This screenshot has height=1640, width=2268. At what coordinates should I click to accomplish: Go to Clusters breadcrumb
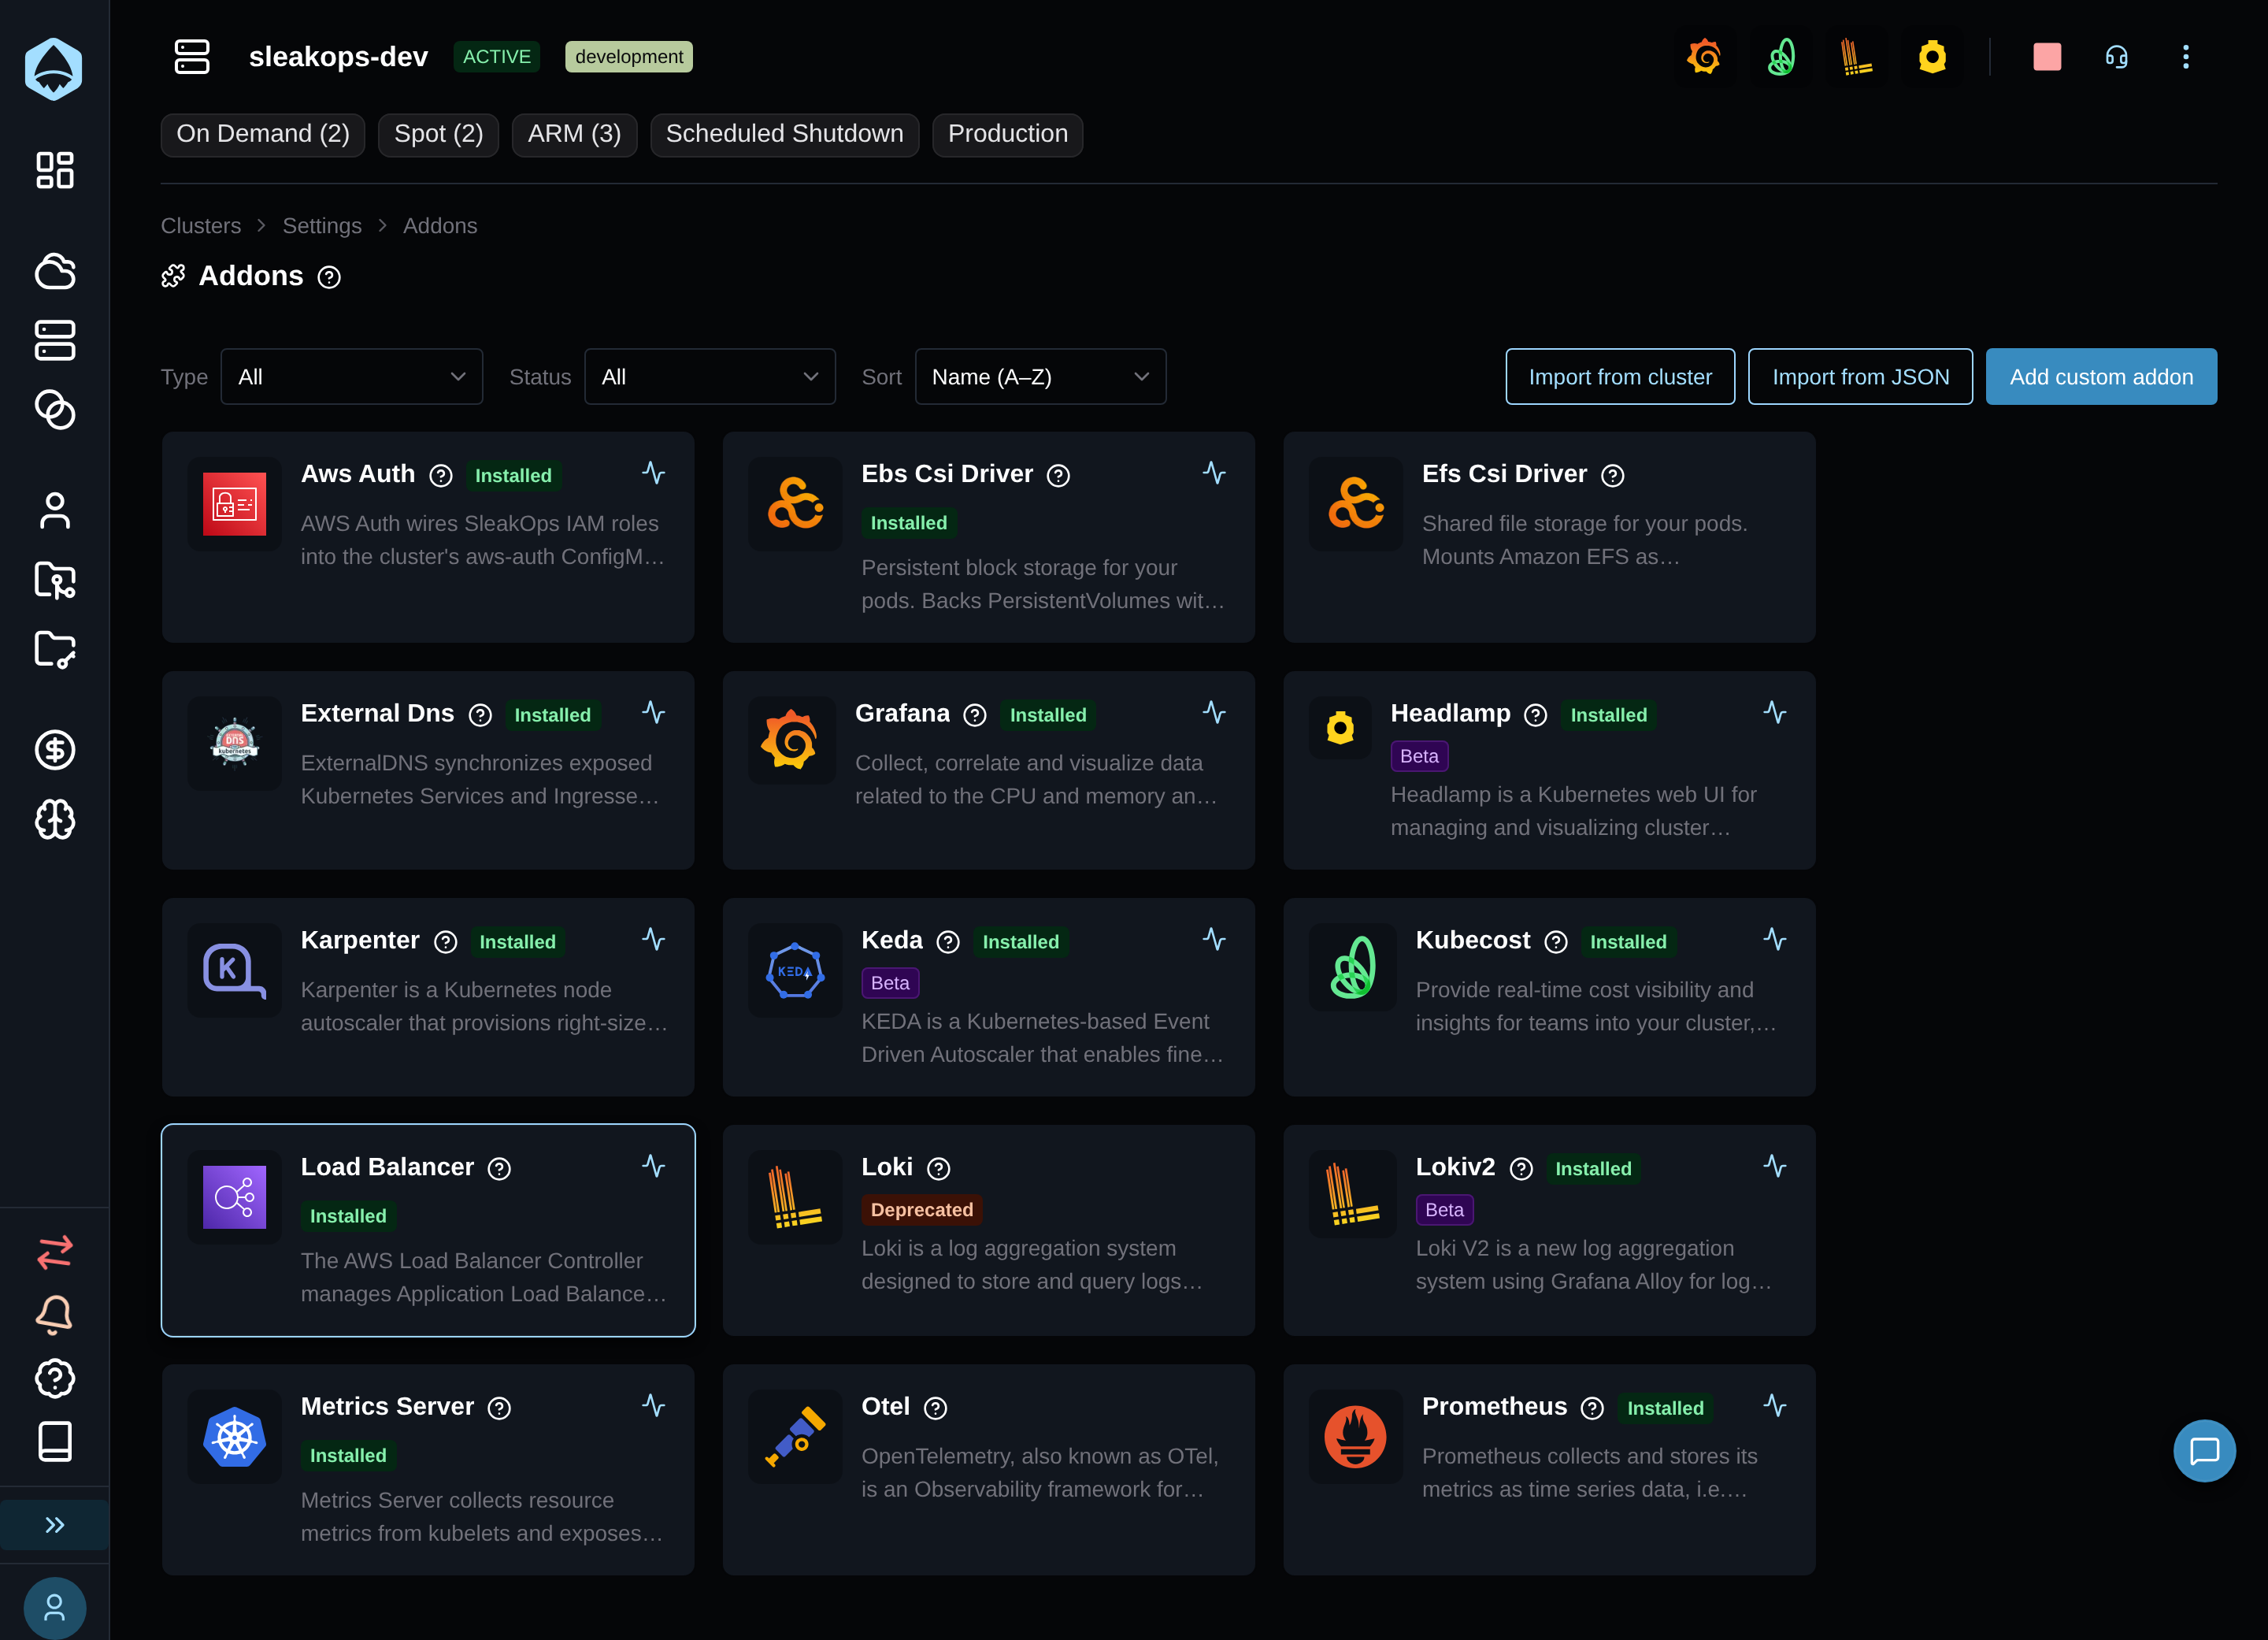[201, 226]
